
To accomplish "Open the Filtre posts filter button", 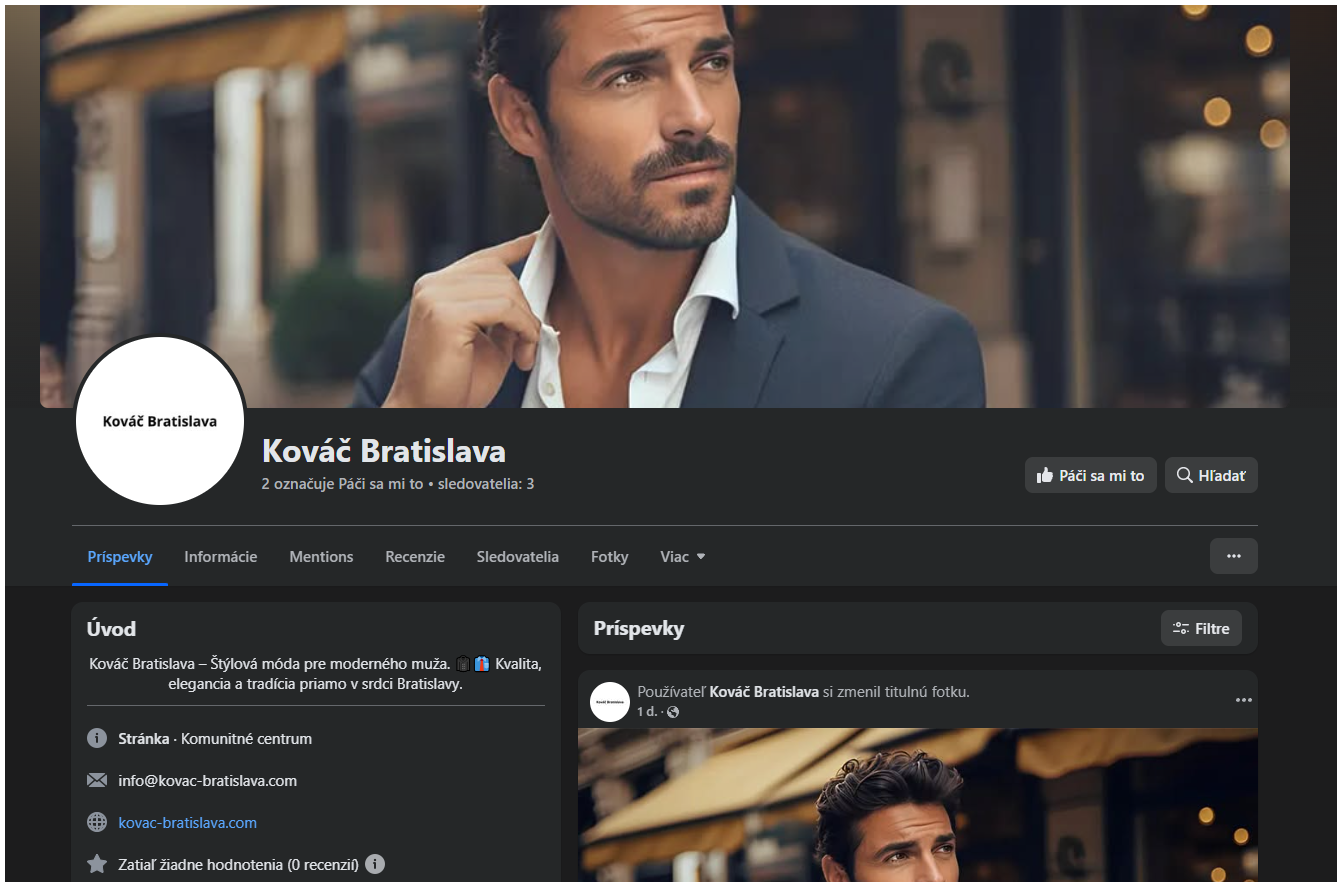I will coord(1201,629).
